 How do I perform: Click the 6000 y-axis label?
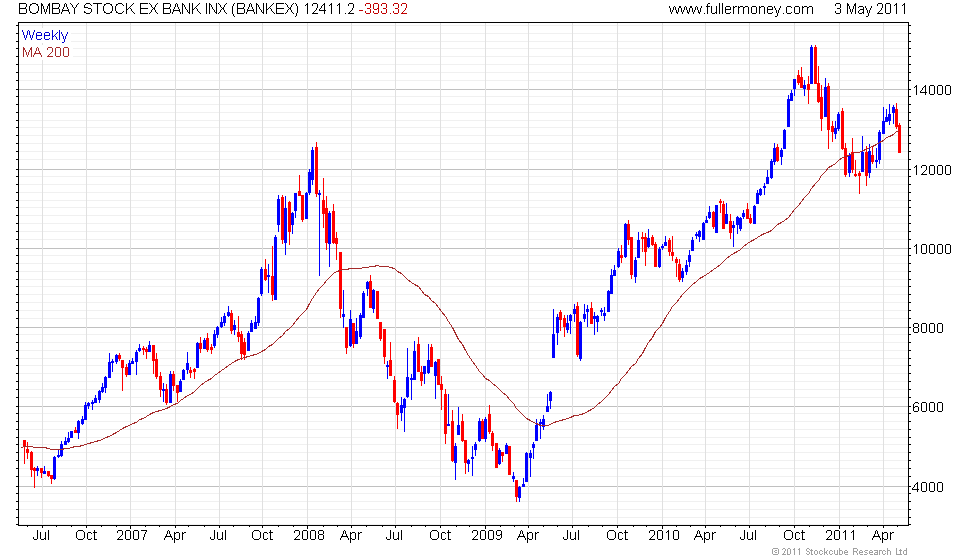pyautogui.click(x=928, y=408)
